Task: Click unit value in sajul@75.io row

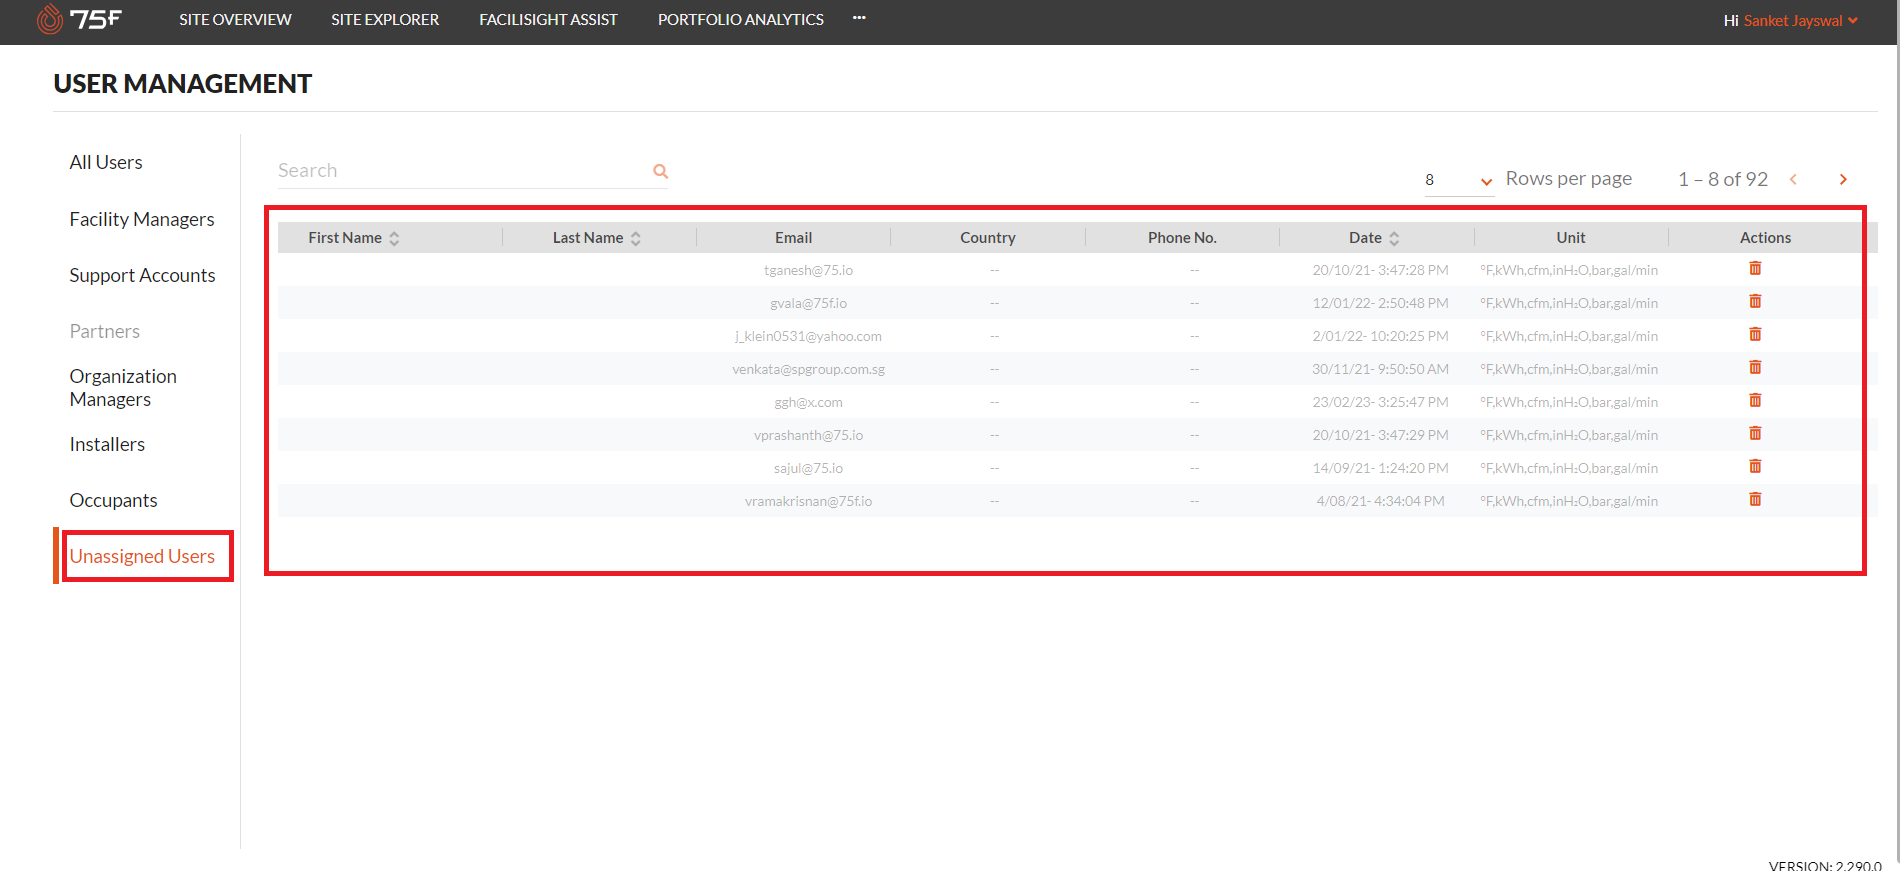Action: point(1569,468)
